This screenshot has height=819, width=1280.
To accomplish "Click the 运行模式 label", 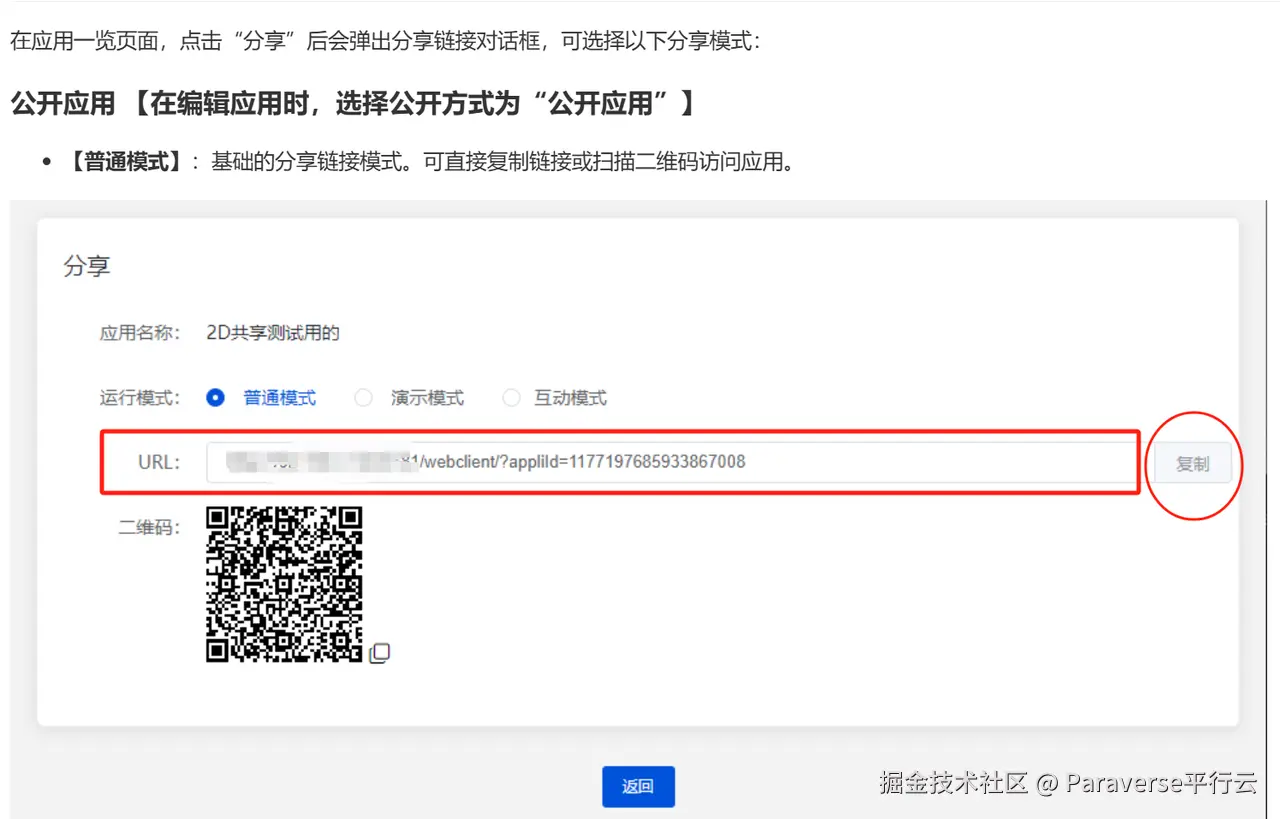I will pos(139,398).
